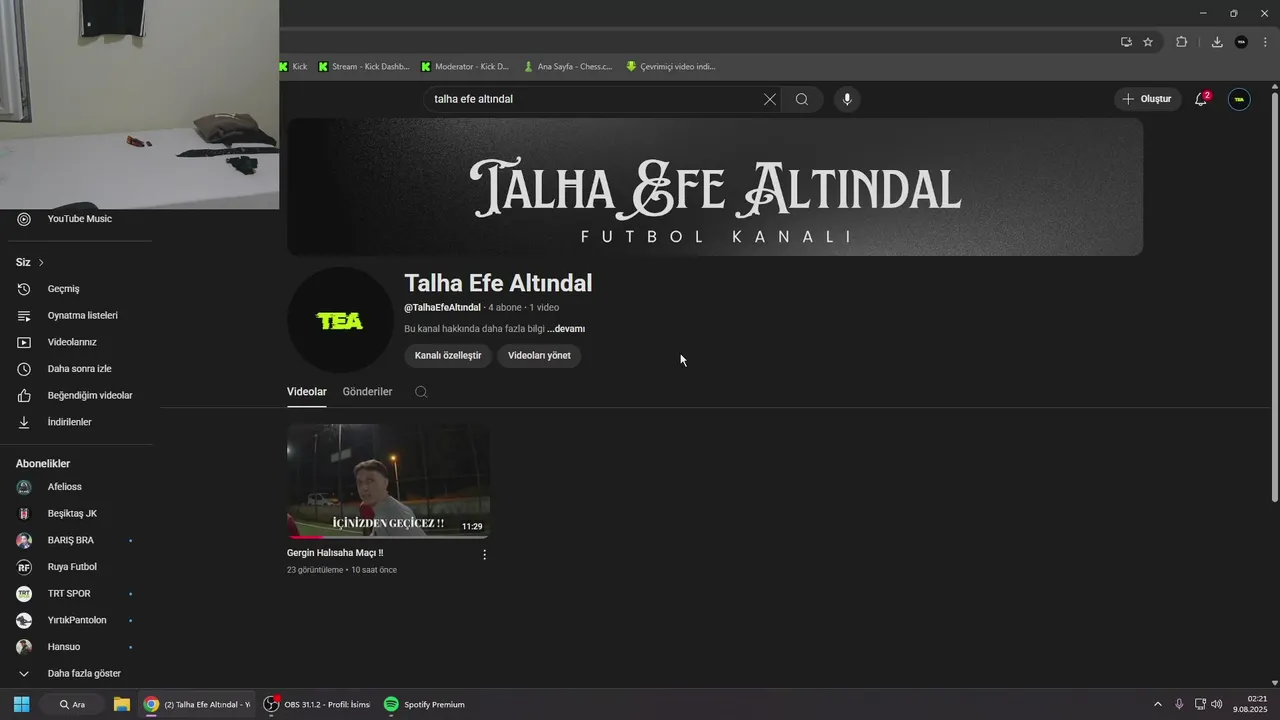Switch to Spotify Premium taskbar window
Screen dimensions: 1280x720
(425, 704)
